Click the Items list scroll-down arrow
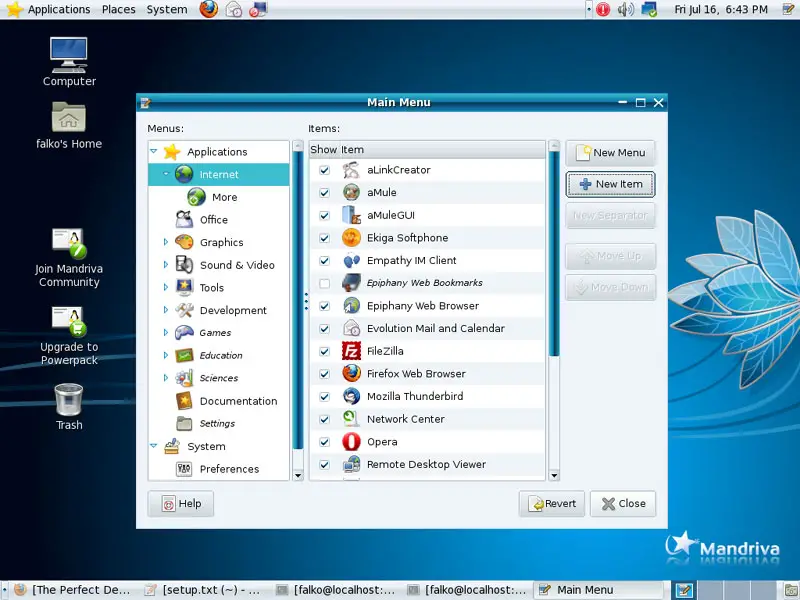Image resolution: width=800 pixels, height=600 pixels. 554,476
